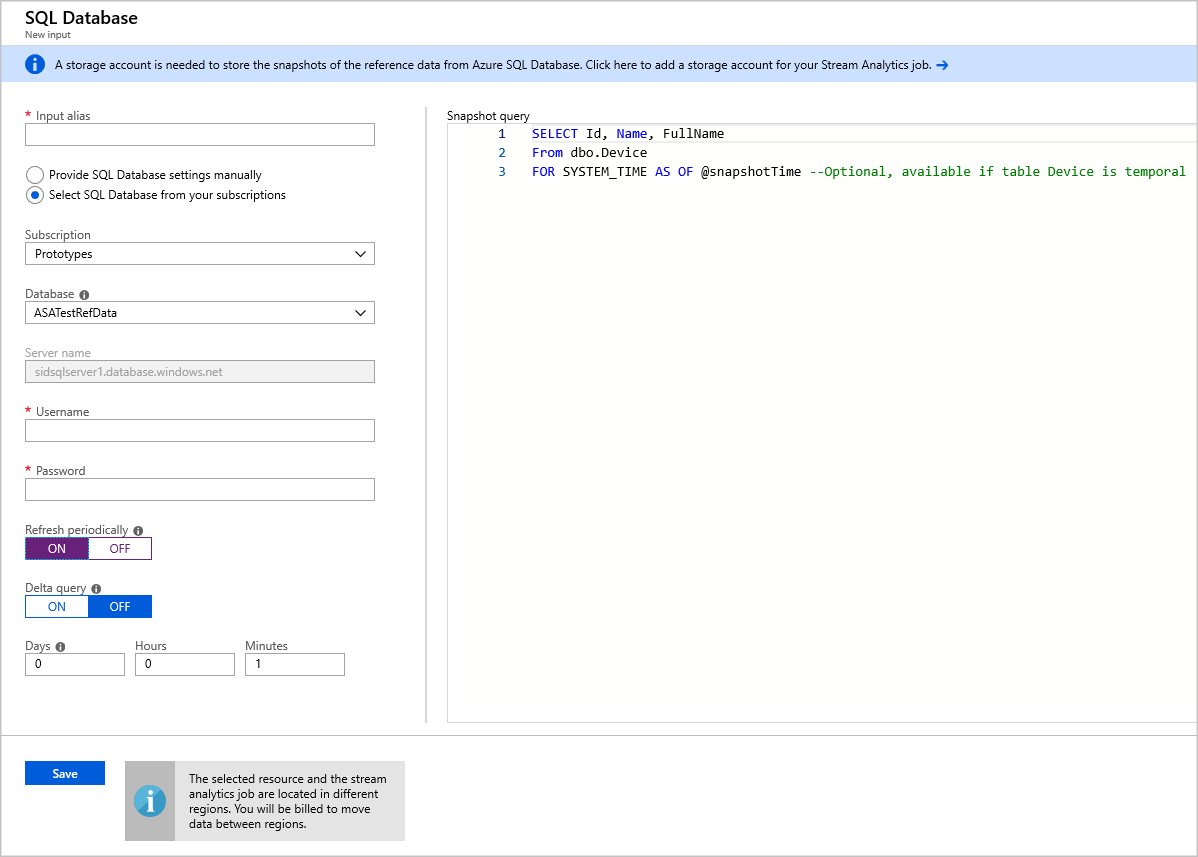
Task: Click the Password field
Action: [x=199, y=489]
